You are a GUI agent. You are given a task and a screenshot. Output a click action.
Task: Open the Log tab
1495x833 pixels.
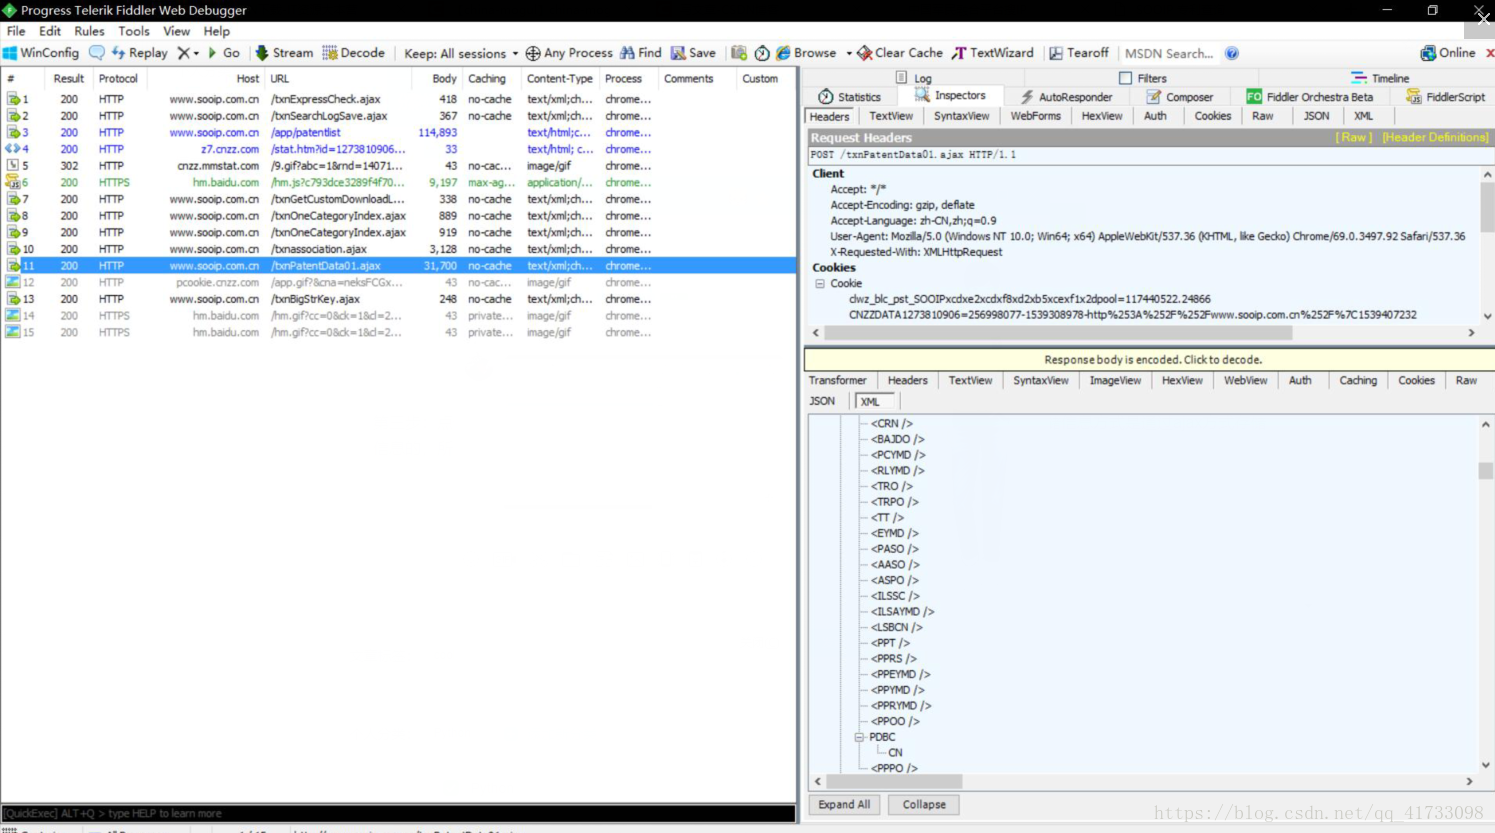click(914, 78)
